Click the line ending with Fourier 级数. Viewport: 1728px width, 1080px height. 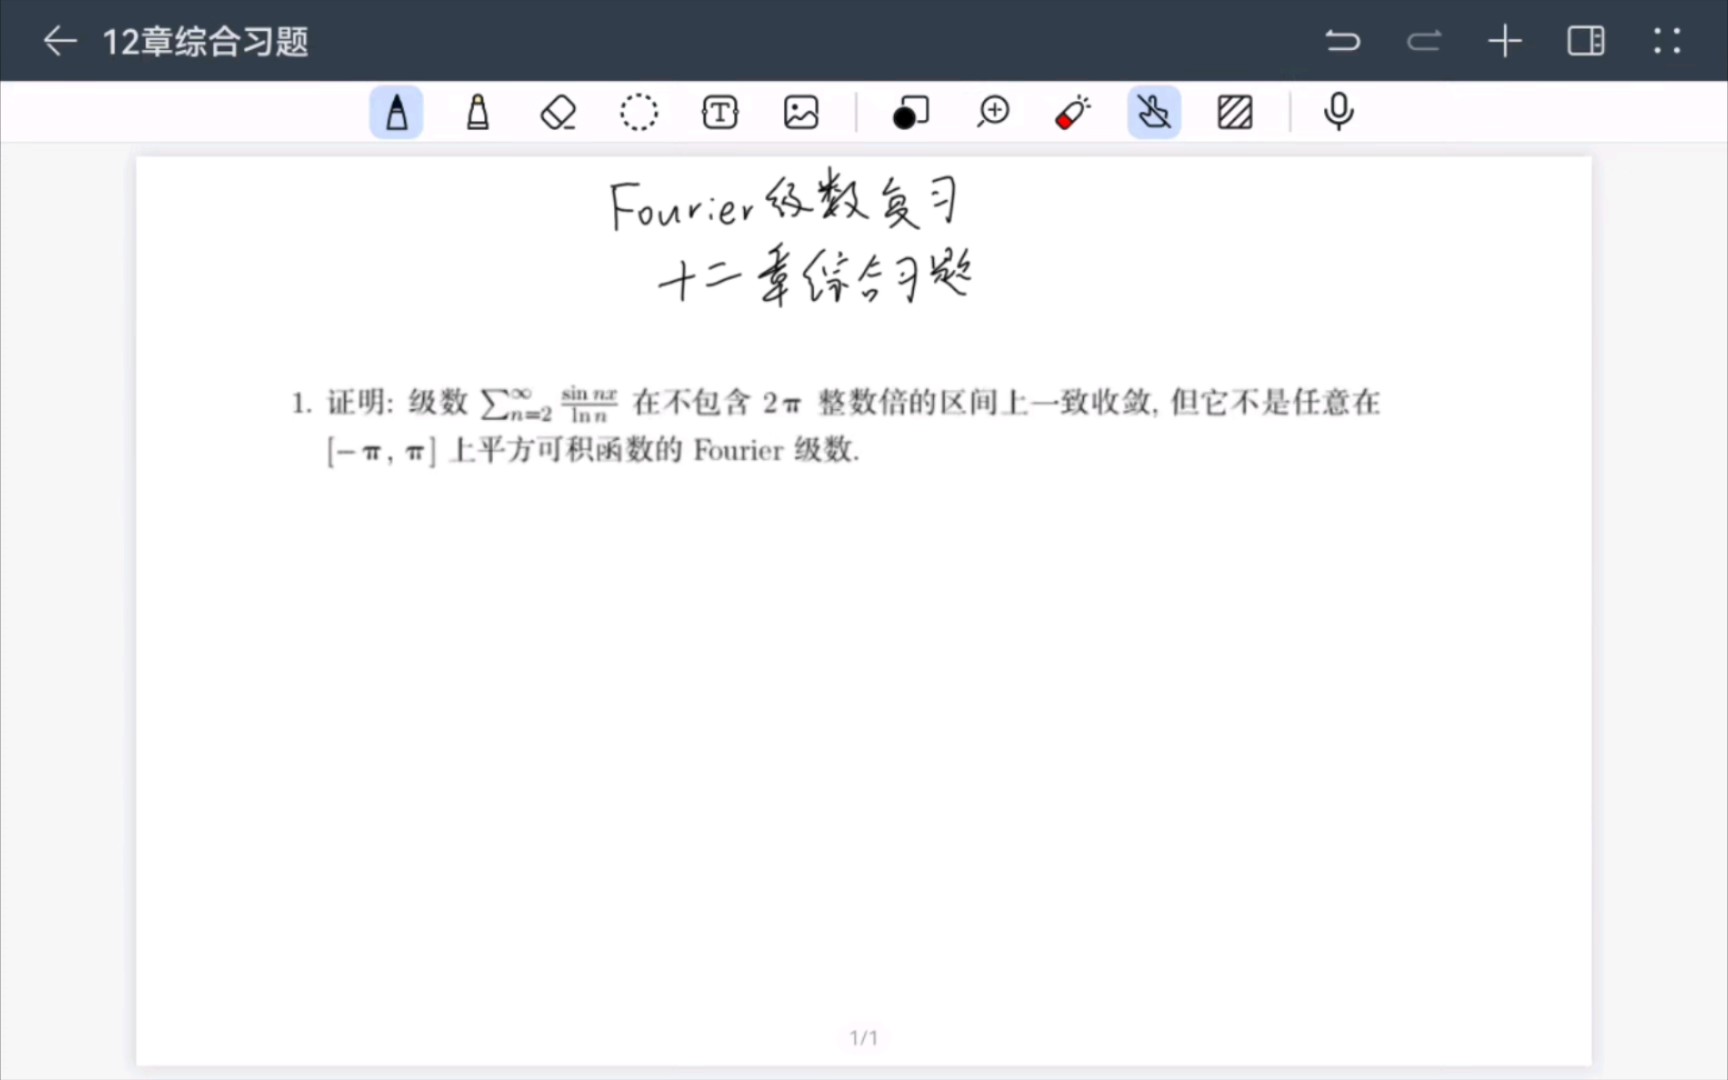(x=593, y=451)
